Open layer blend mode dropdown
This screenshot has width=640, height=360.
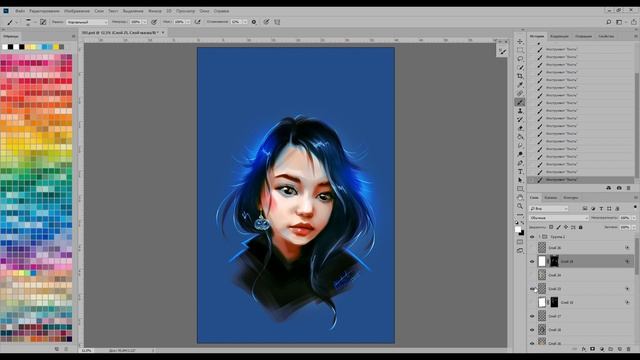pos(559,218)
